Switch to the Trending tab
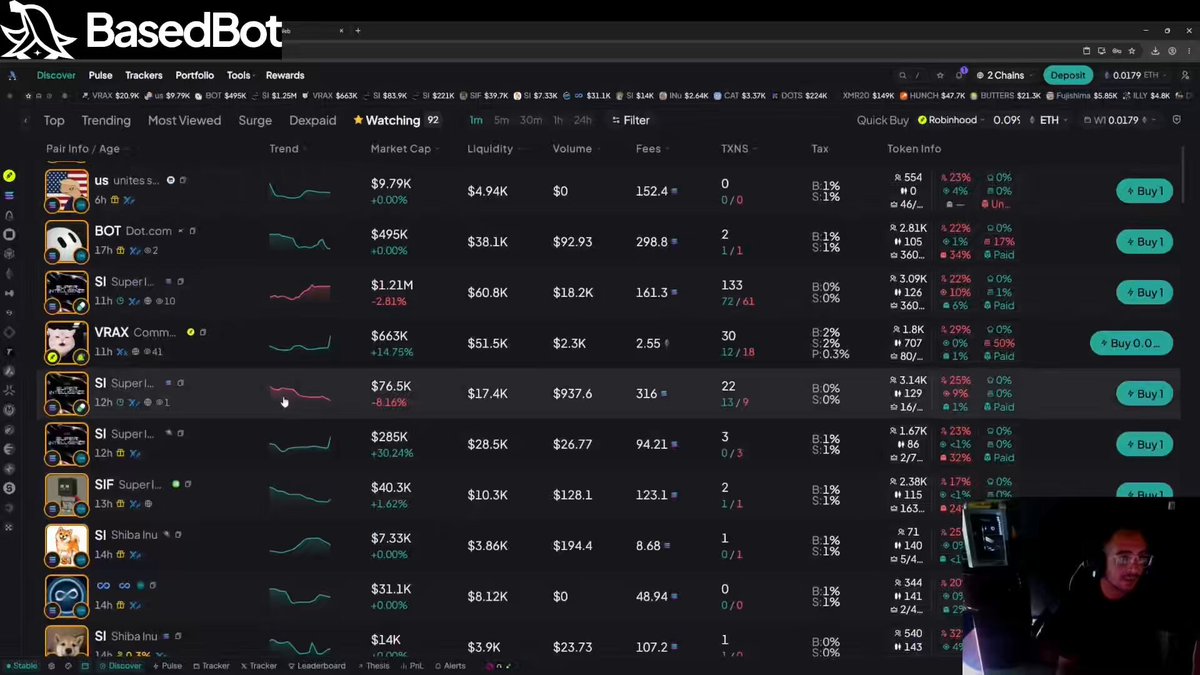Screen dimensions: 1200x675 pyautogui.click(x=106, y=120)
